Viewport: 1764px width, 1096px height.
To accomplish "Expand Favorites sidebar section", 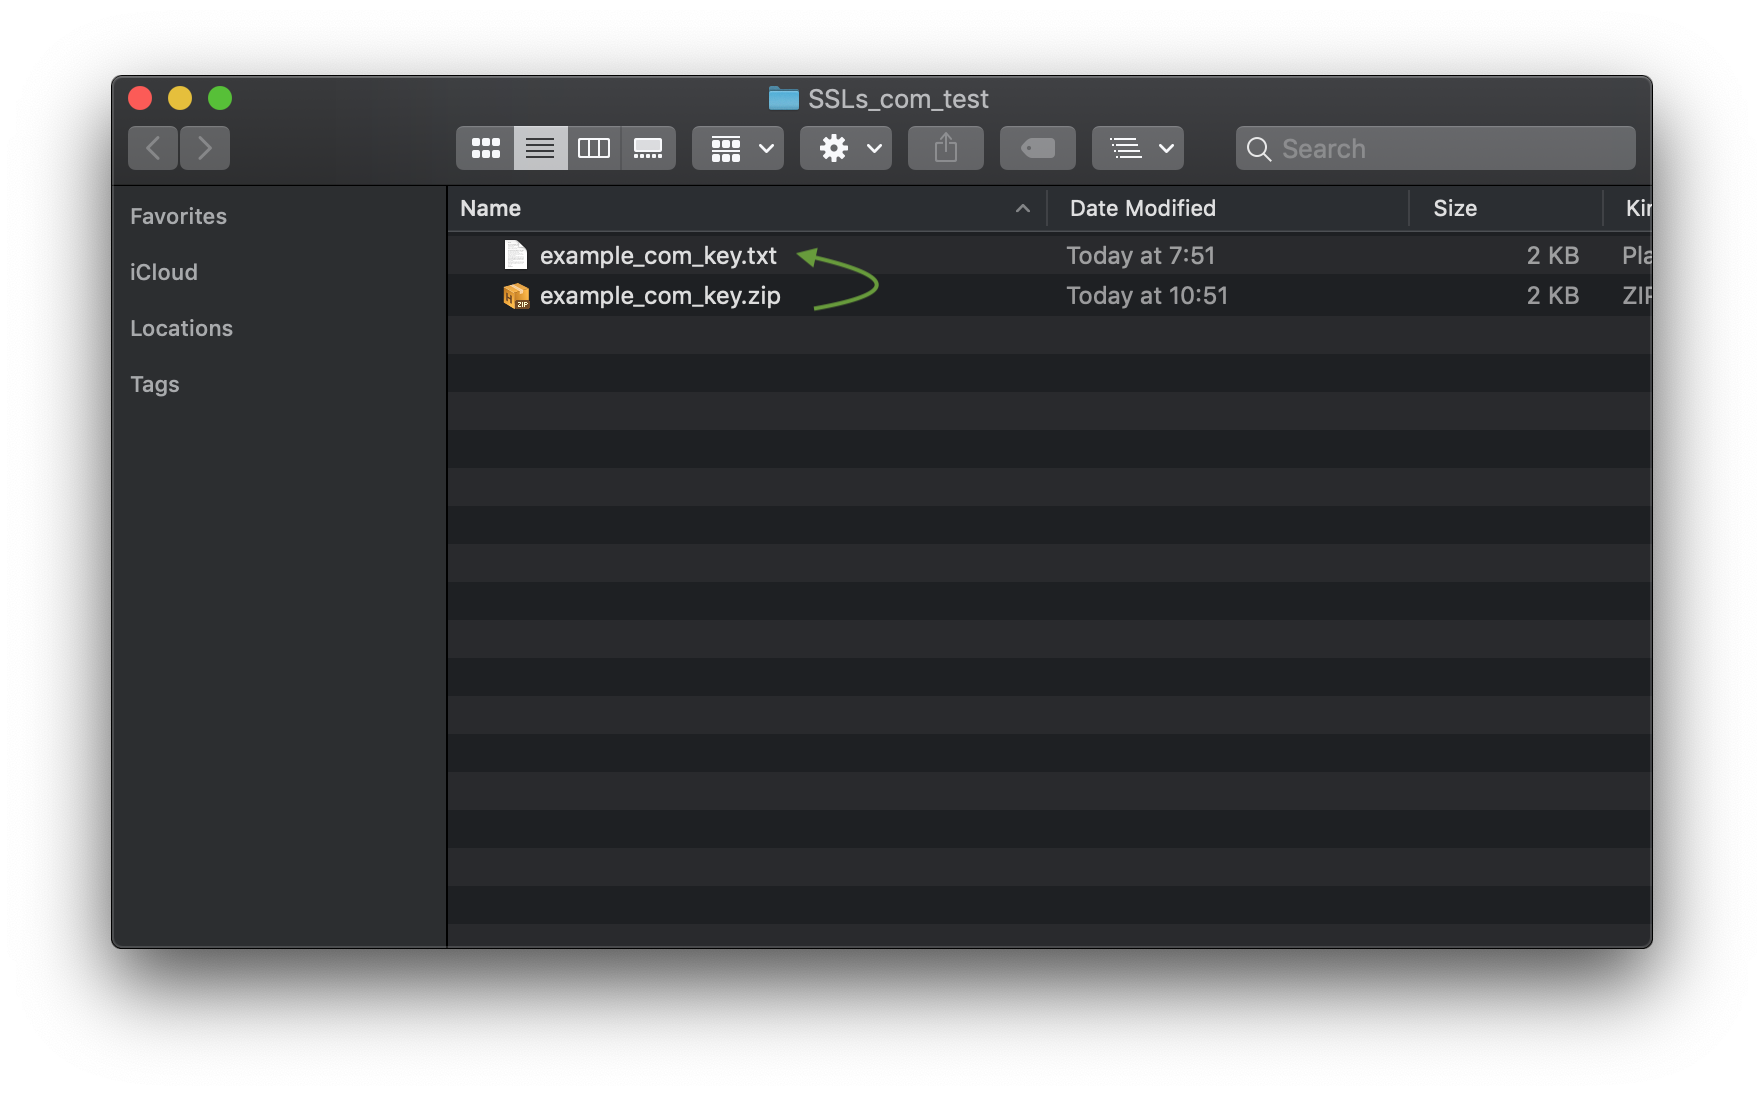I will point(178,216).
